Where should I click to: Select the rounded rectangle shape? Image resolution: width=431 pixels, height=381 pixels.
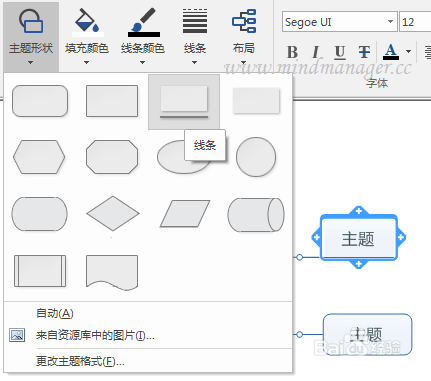(40, 101)
